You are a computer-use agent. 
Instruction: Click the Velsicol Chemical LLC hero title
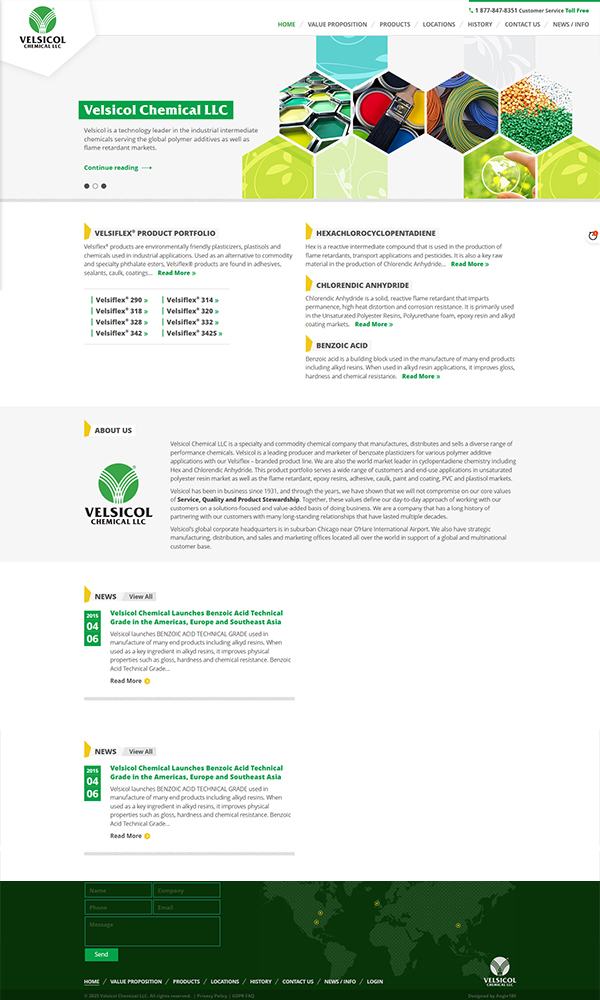(156, 110)
